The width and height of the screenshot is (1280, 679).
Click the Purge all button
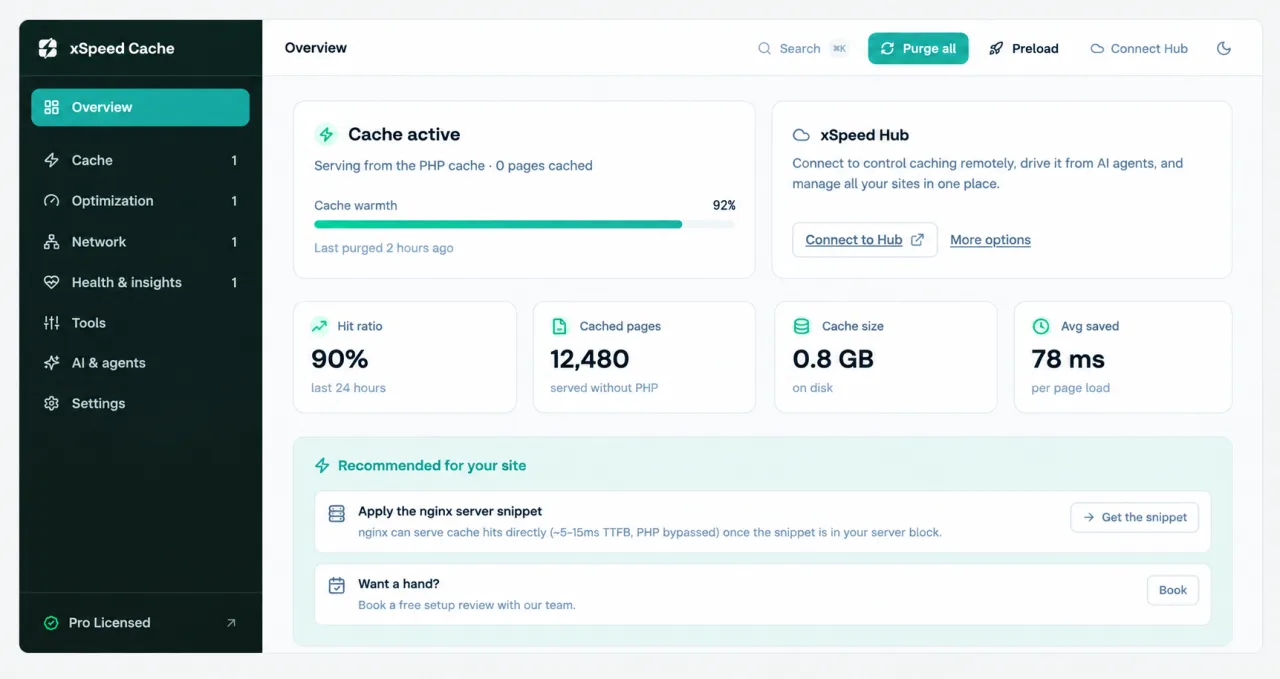[x=918, y=48]
